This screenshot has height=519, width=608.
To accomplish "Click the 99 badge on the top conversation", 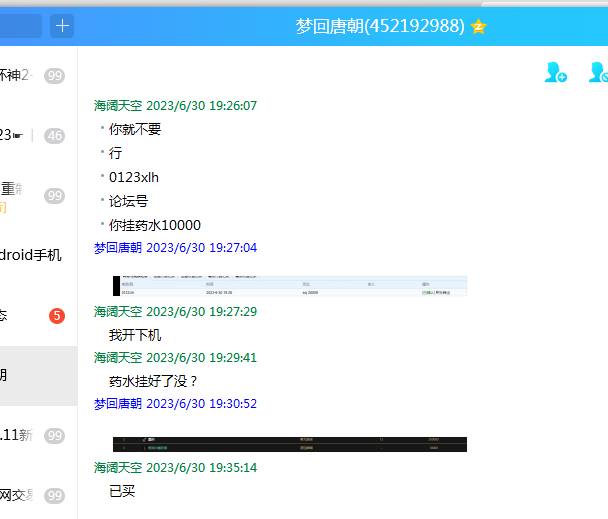I will tap(55, 76).
